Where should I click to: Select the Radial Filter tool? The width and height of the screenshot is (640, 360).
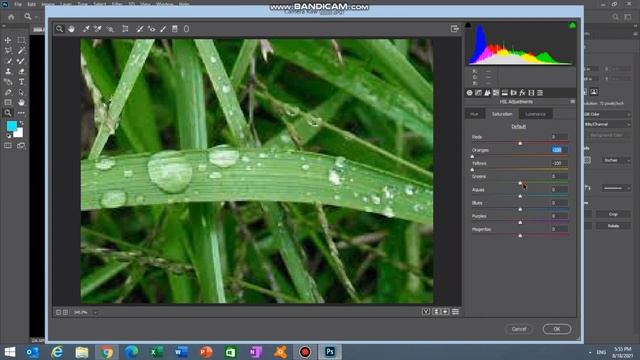(x=187, y=29)
